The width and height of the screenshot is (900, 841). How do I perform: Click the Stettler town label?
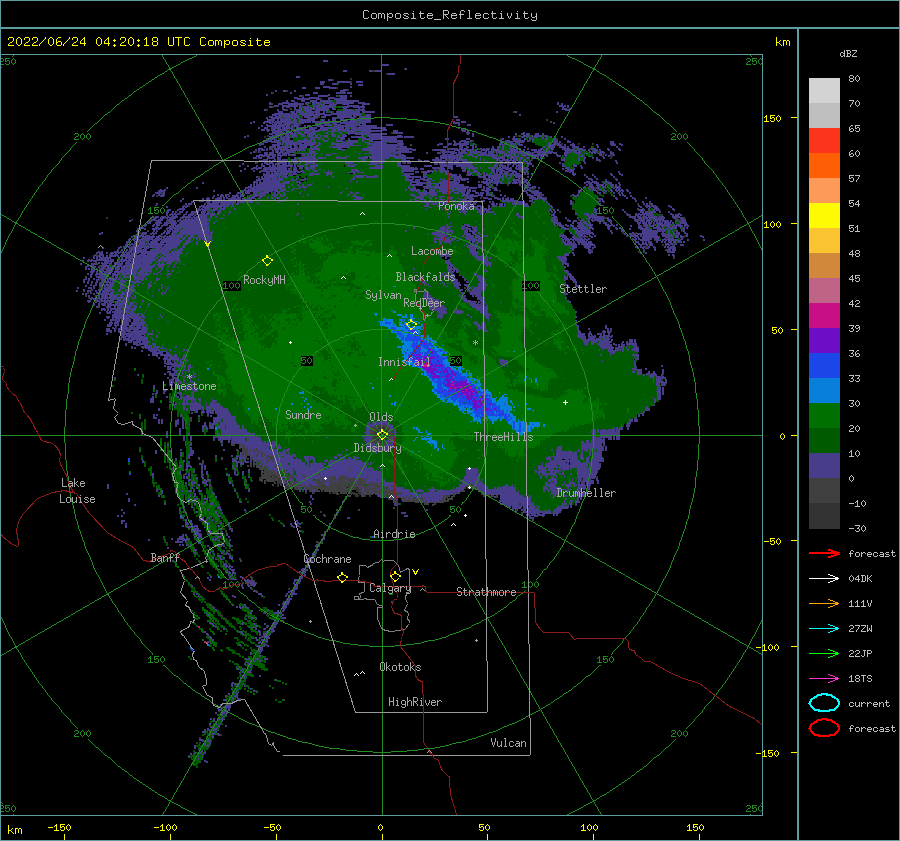(x=583, y=289)
